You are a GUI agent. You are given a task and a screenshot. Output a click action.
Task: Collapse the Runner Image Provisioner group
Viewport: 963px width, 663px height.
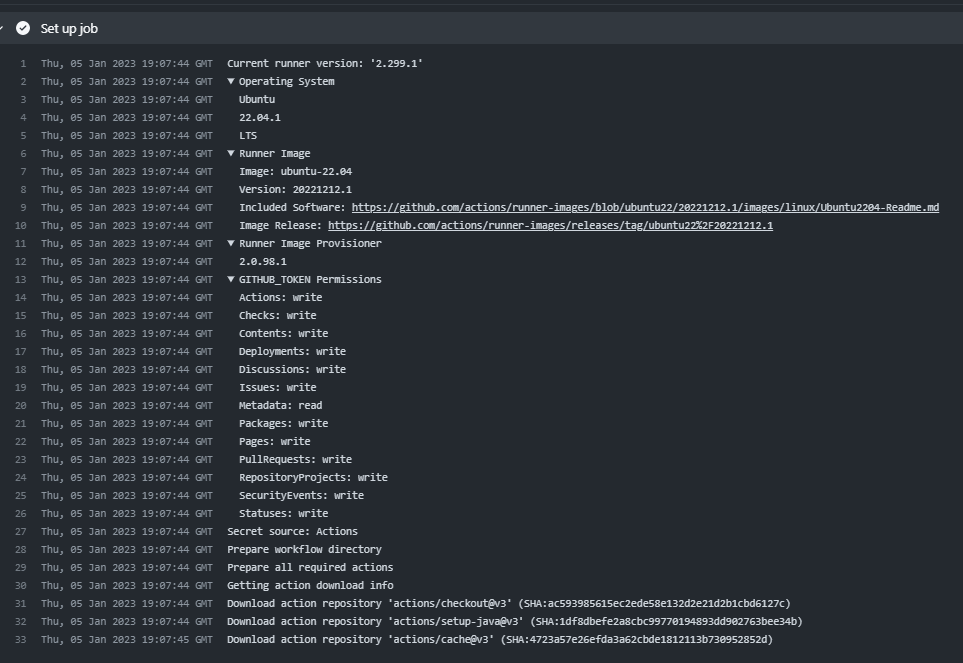point(231,243)
